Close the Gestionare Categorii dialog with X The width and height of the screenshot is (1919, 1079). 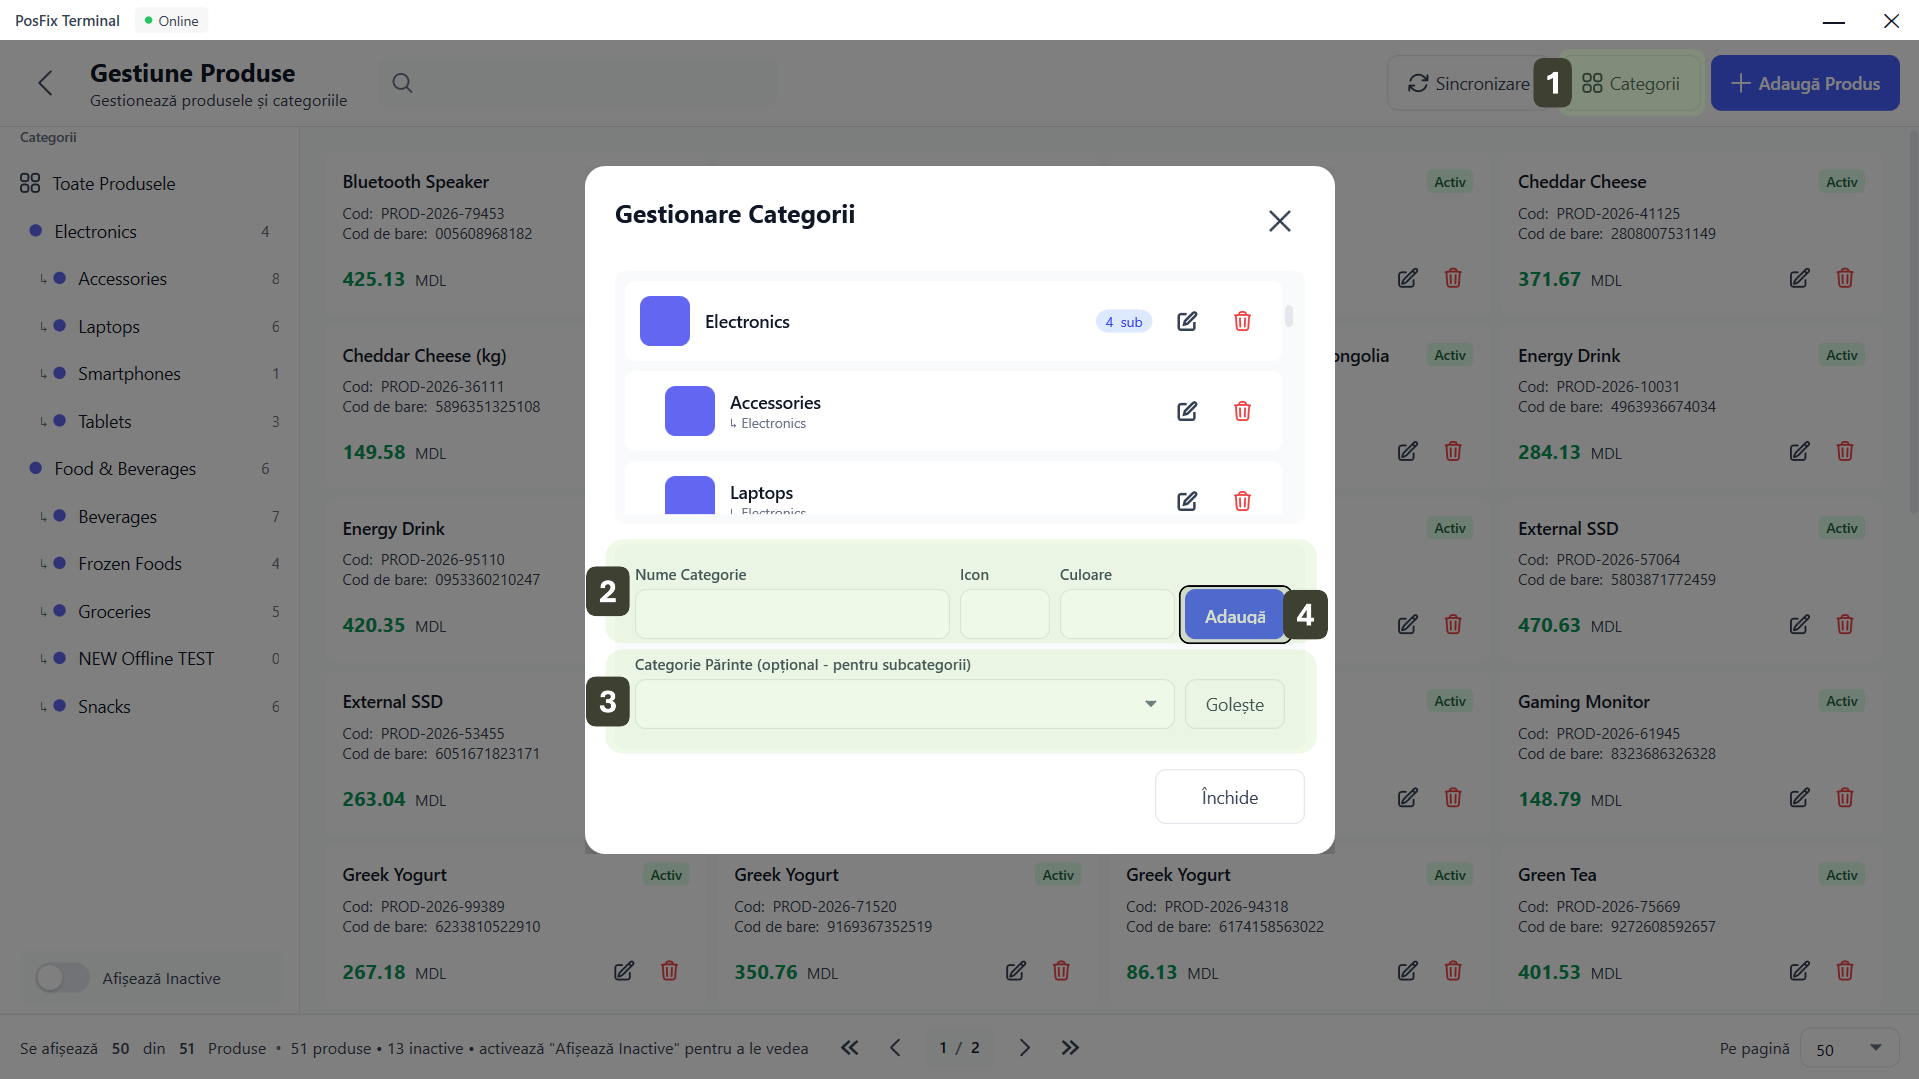pyautogui.click(x=1279, y=221)
